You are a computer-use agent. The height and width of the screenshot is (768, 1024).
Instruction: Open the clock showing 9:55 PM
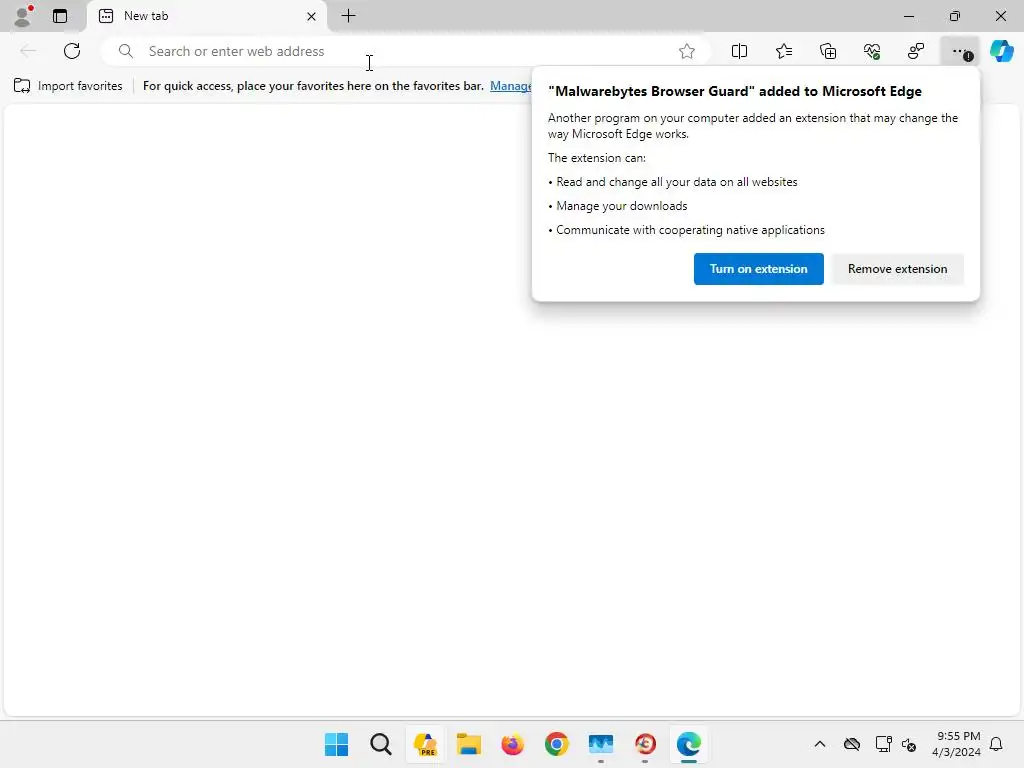(957, 744)
